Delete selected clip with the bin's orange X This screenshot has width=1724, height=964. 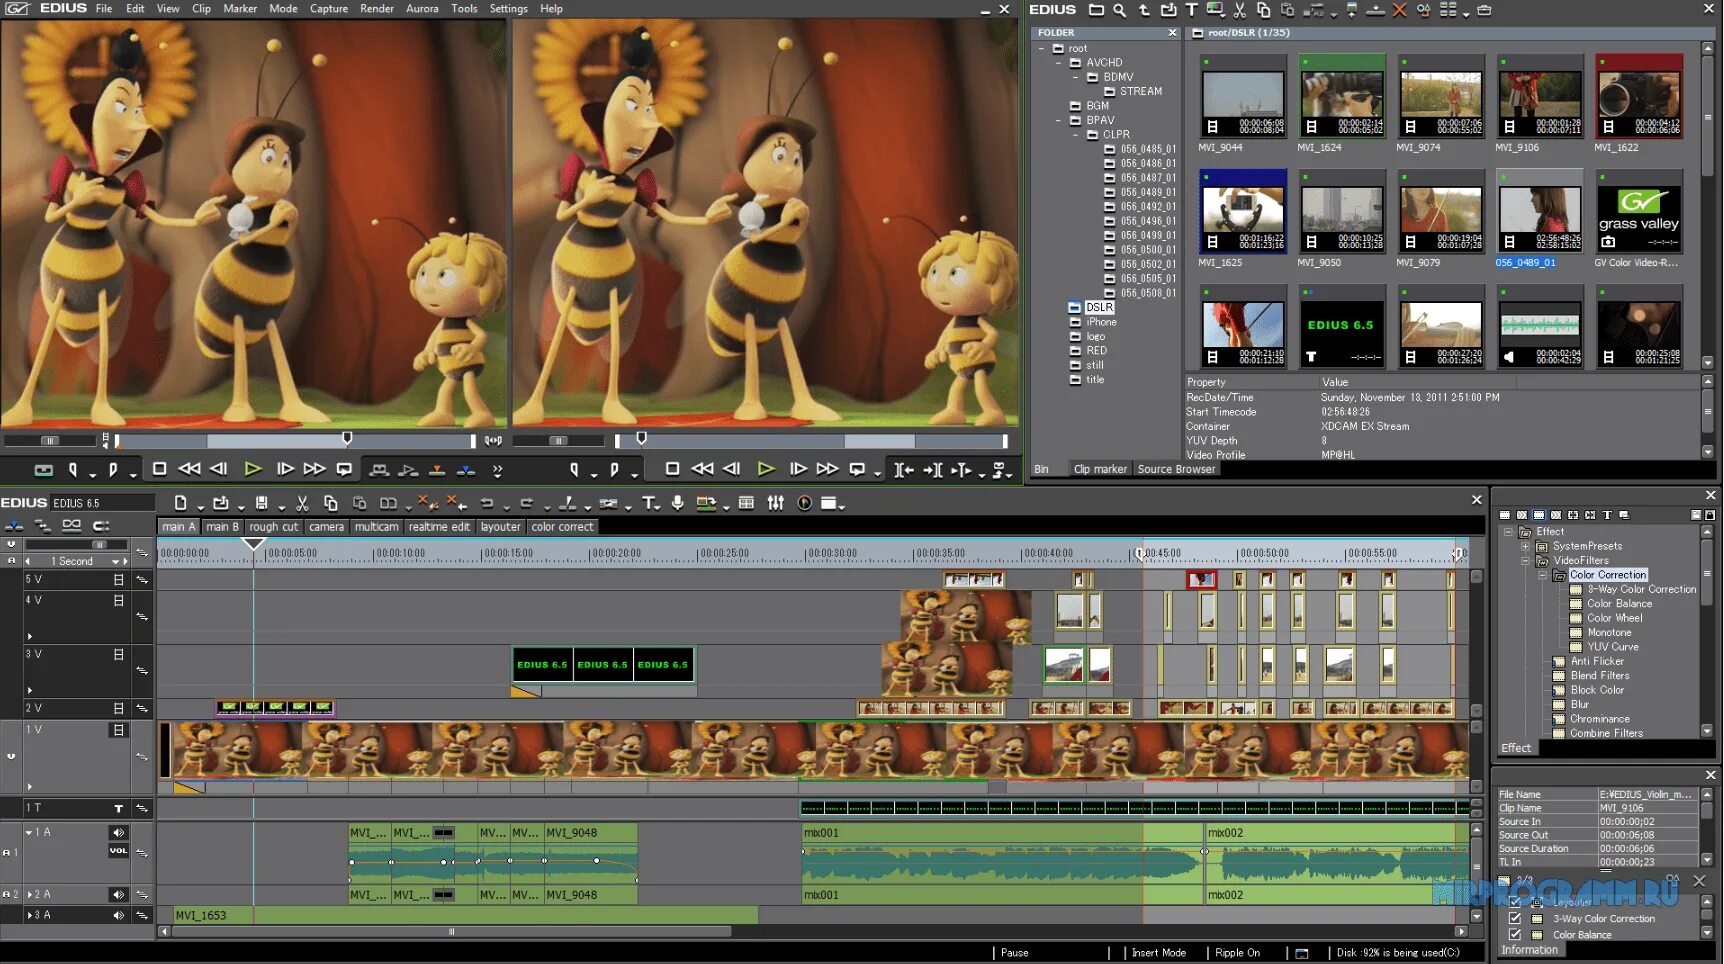pyautogui.click(x=1399, y=10)
